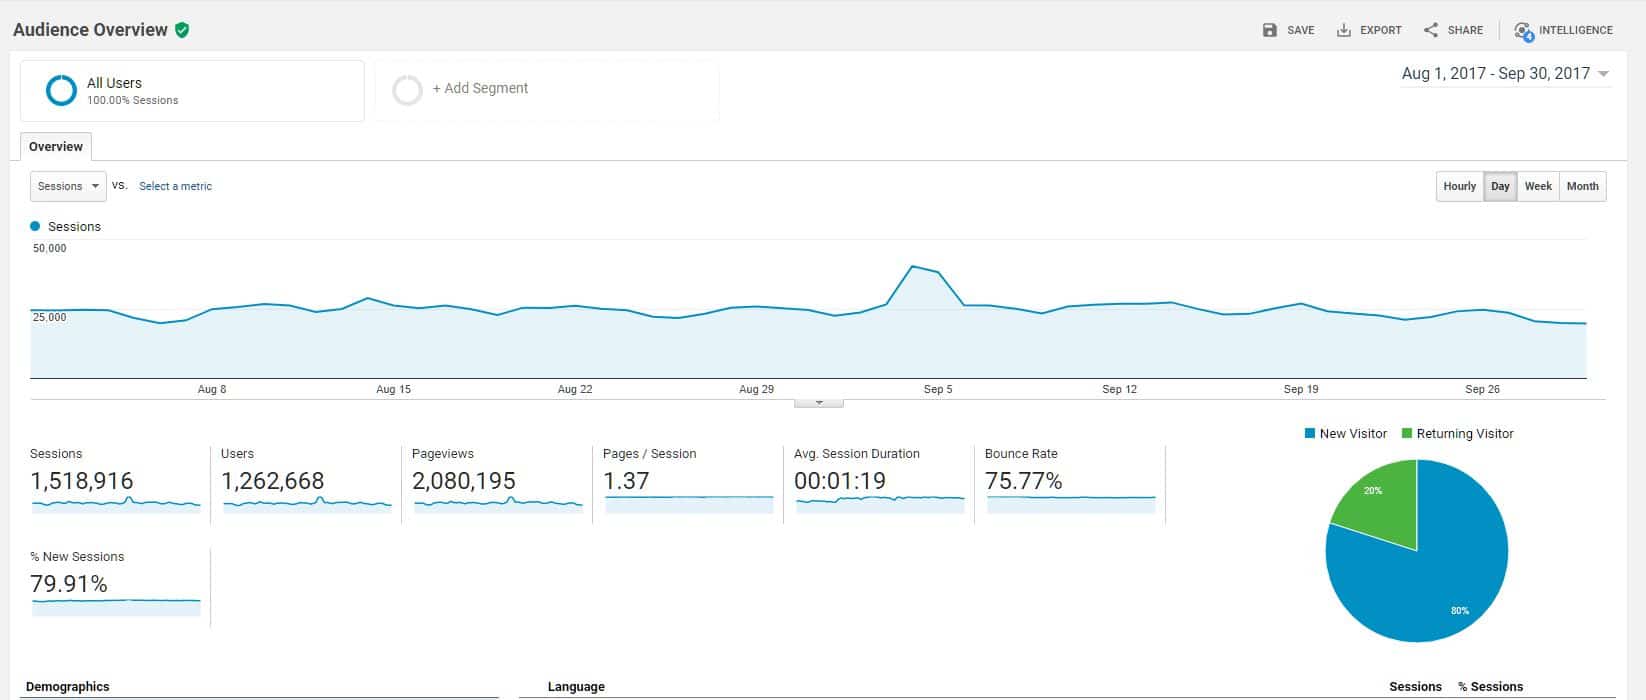
Task: Click the All Users segment circle icon
Action: coord(61,90)
